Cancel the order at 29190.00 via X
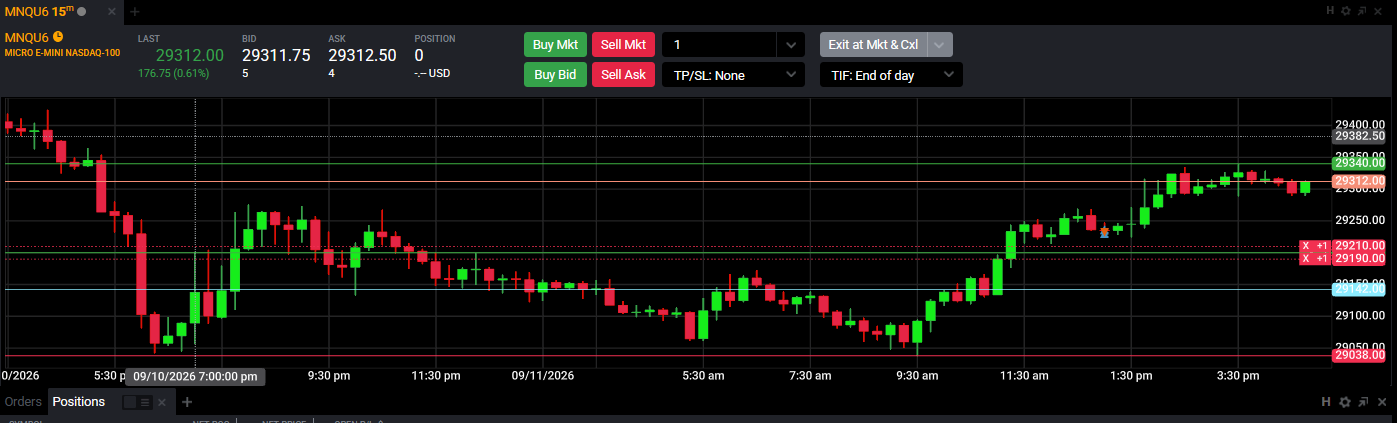 tap(1306, 259)
